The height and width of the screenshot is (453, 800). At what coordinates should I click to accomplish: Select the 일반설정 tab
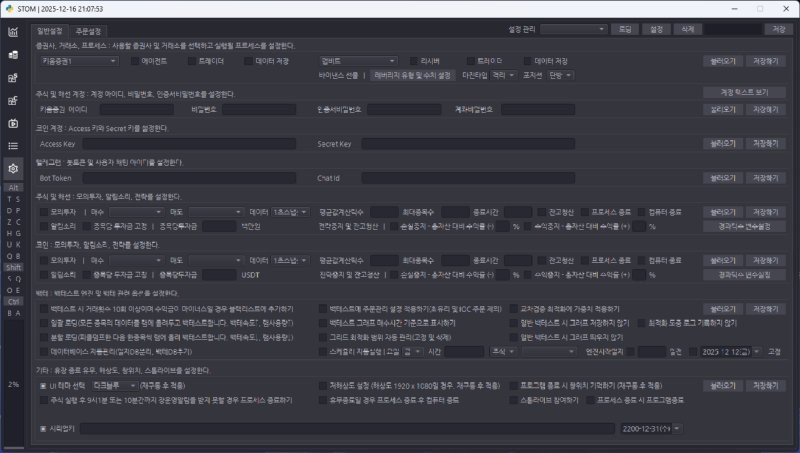(49, 31)
